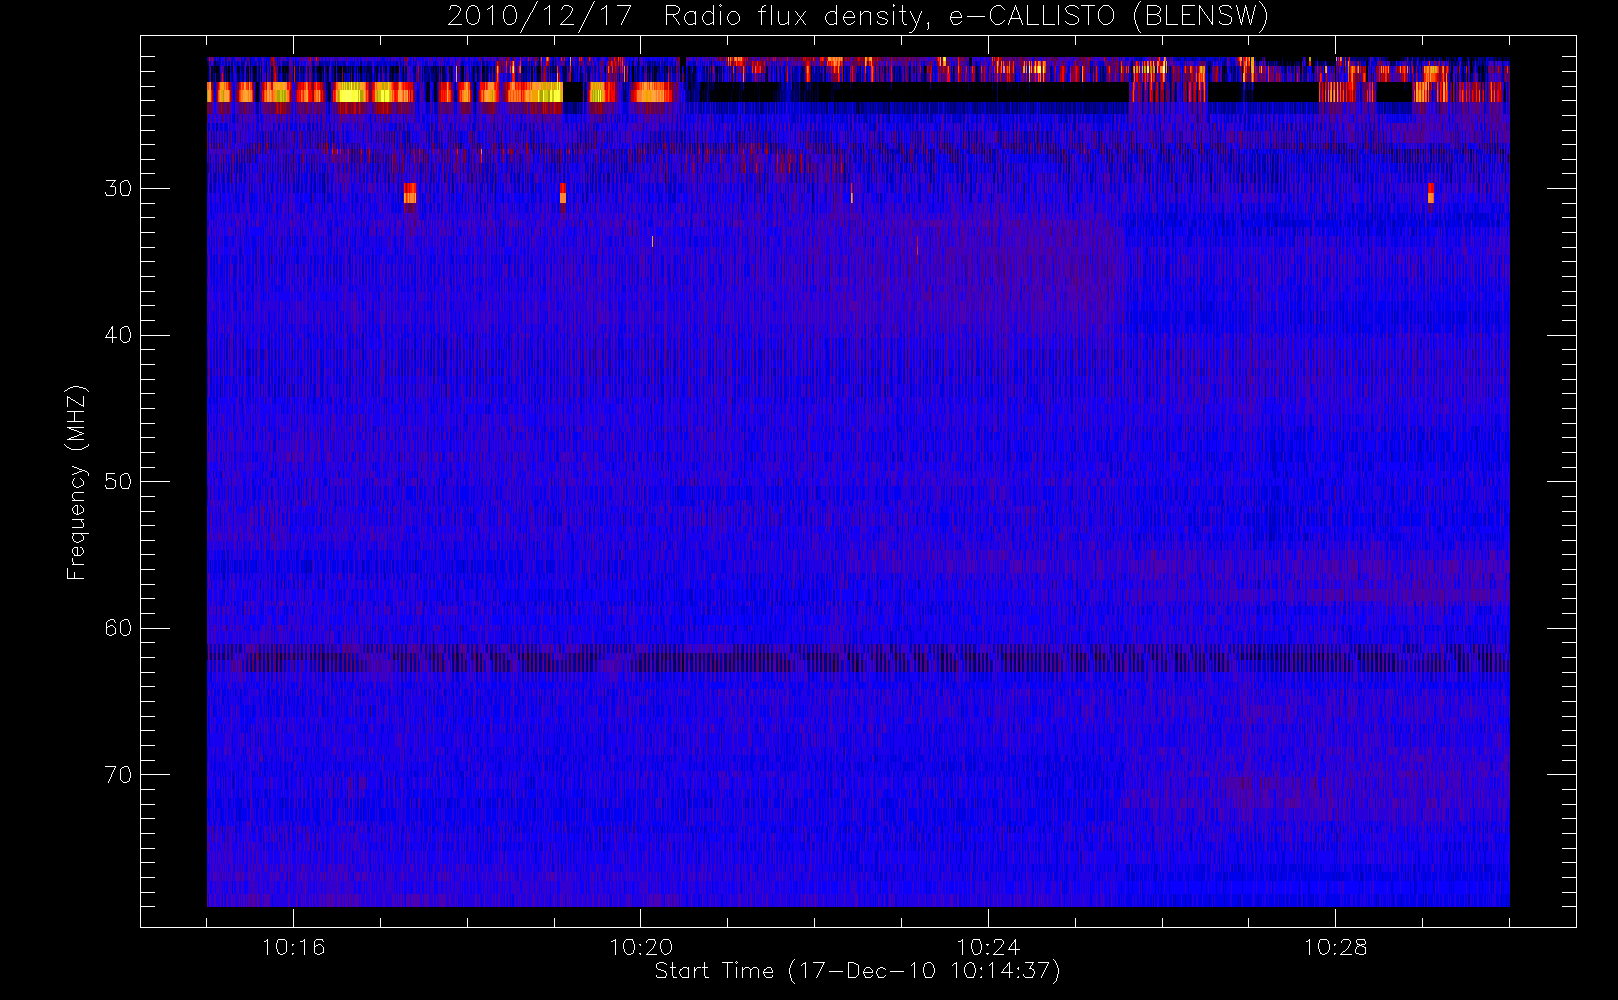Click the 10:24 time axis label
Image resolution: width=1618 pixels, height=1000 pixels.
tap(988, 947)
